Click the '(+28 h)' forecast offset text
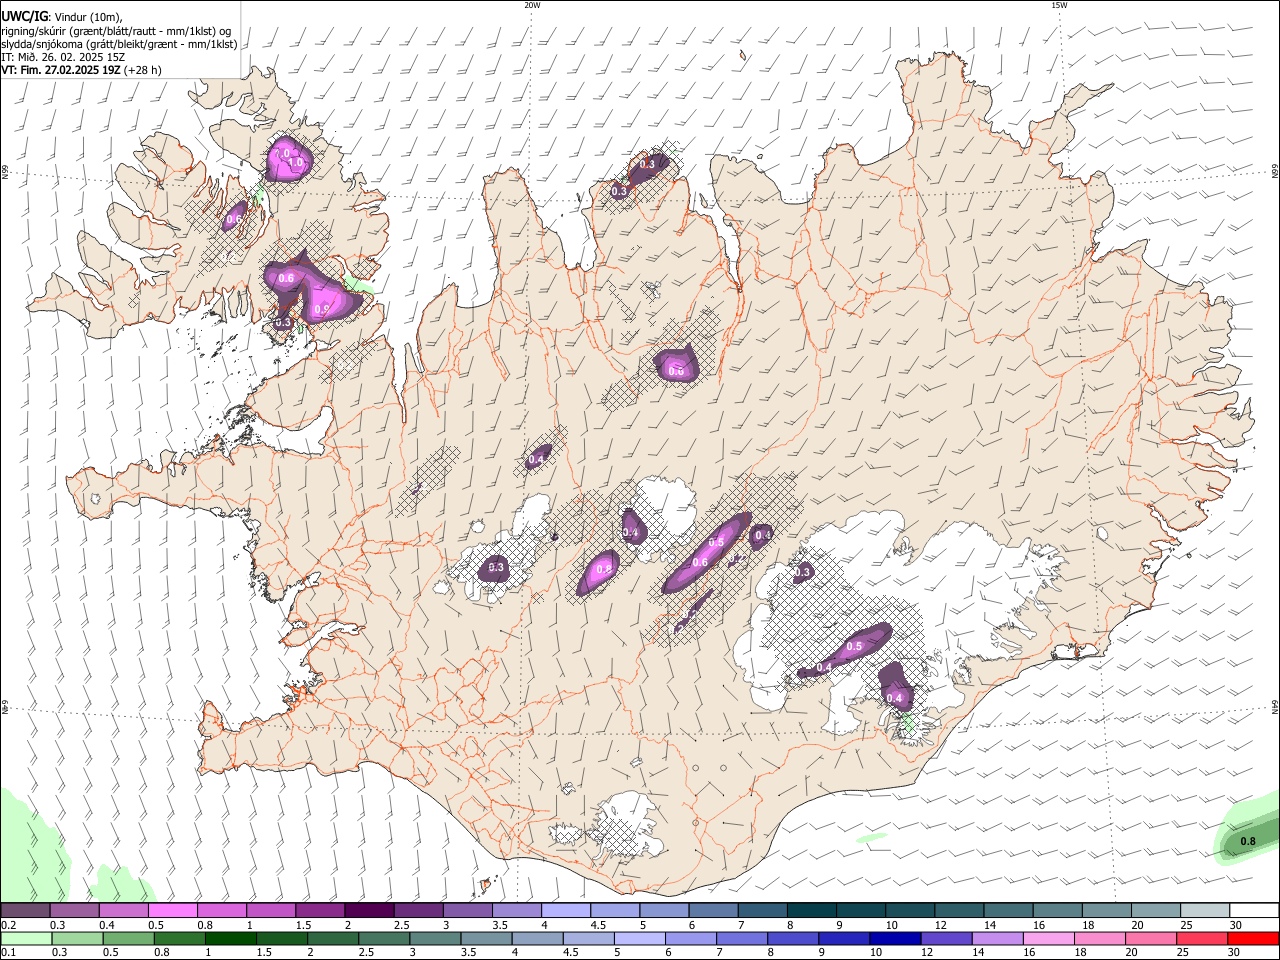The image size is (1280, 960). click(x=144, y=70)
